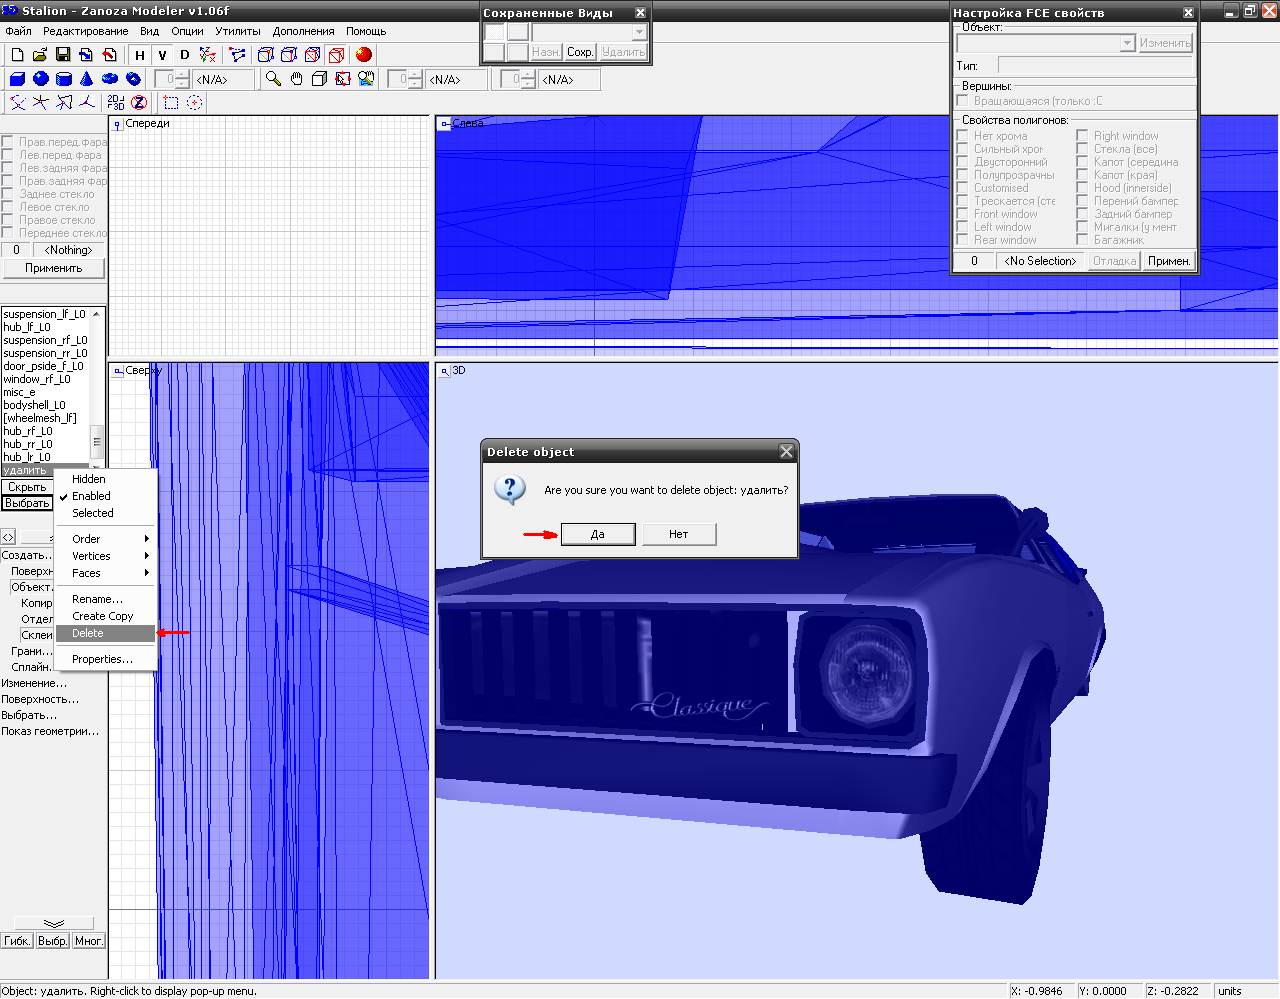Toggle the 'H' horizontal axis button
The height and width of the screenshot is (999, 1280).
point(140,55)
